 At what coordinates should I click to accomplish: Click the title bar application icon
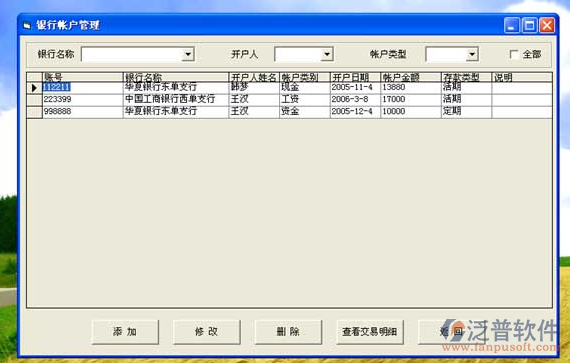pyautogui.click(x=27, y=25)
